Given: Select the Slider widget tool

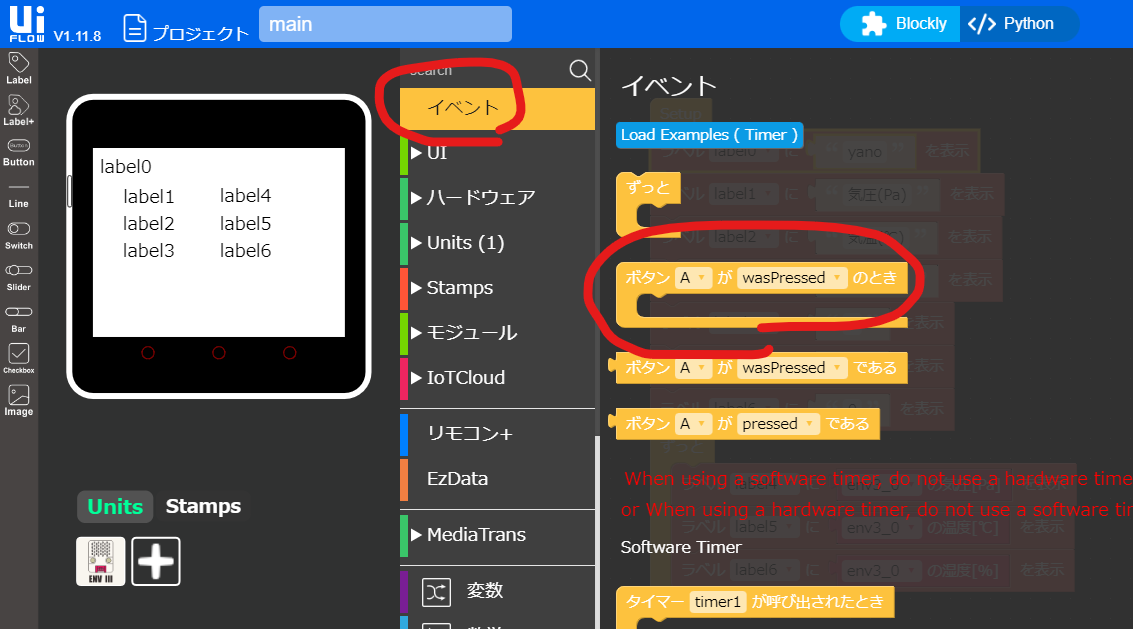Looking at the screenshot, I should pyautogui.click(x=18, y=275).
